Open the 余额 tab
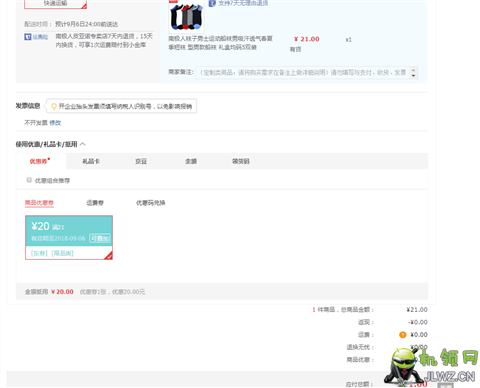Screen dimensions: 480x388 191,161
